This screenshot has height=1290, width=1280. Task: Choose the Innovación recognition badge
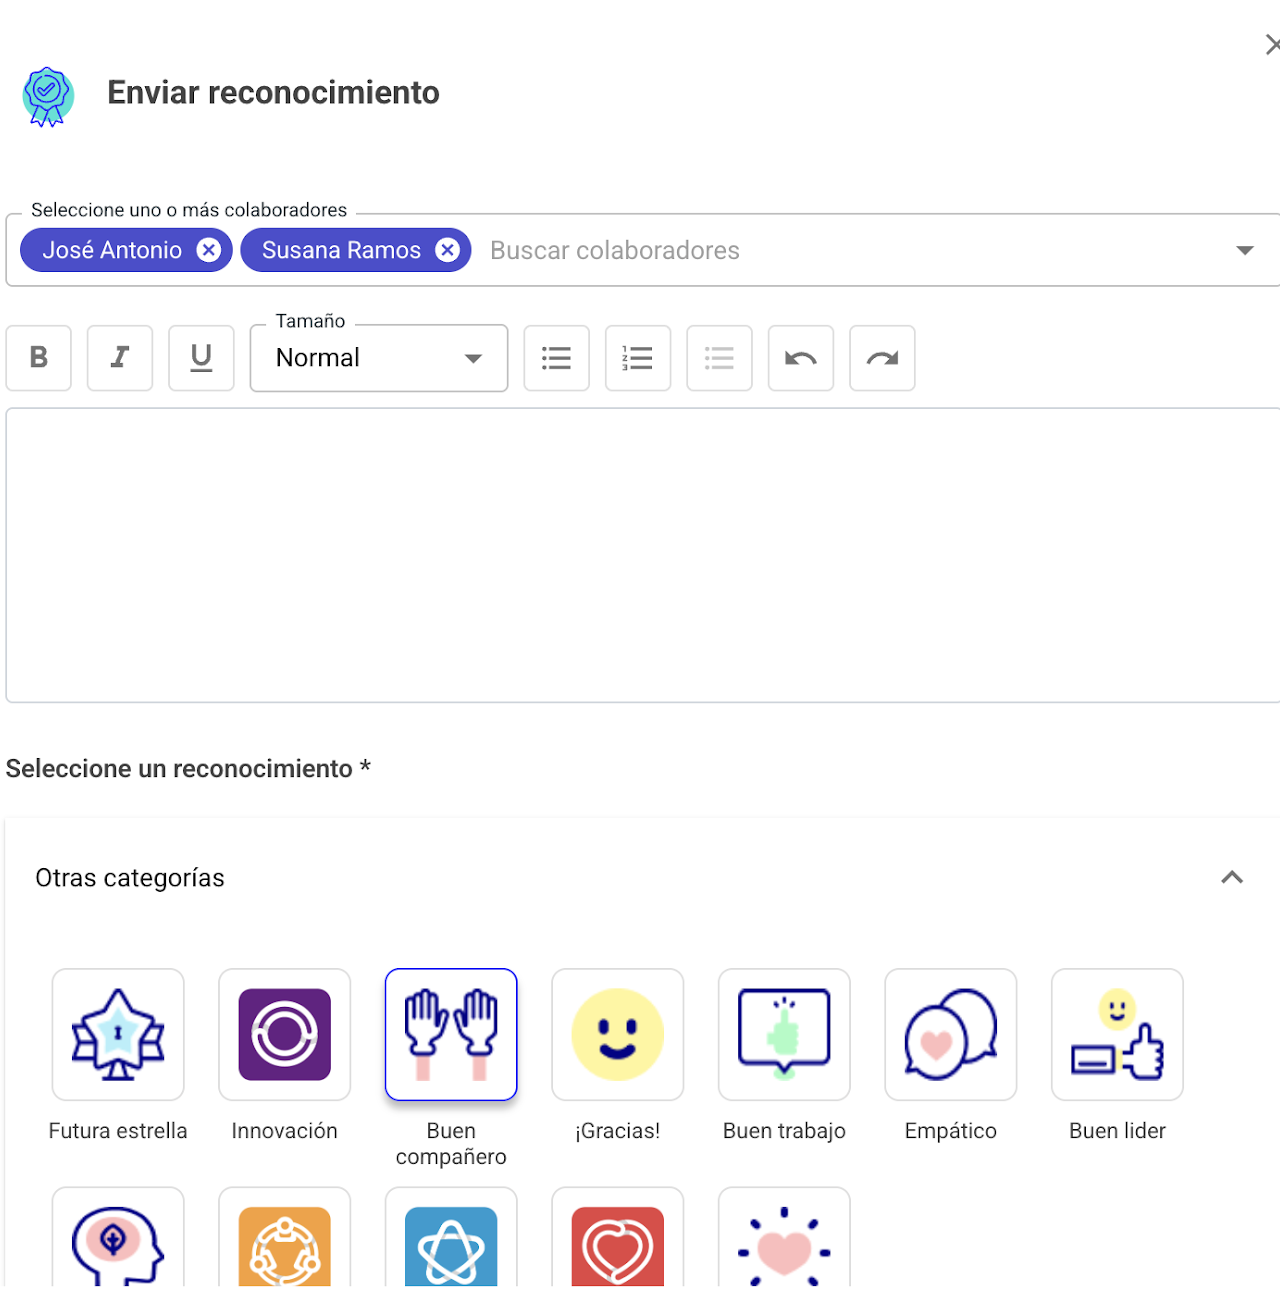coord(285,1035)
